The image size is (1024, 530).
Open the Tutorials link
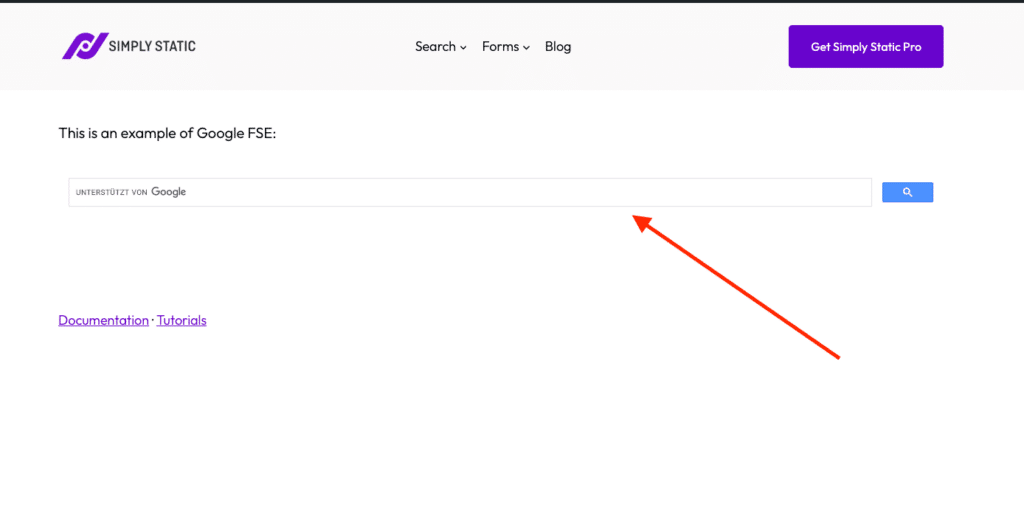coord(182,320)
